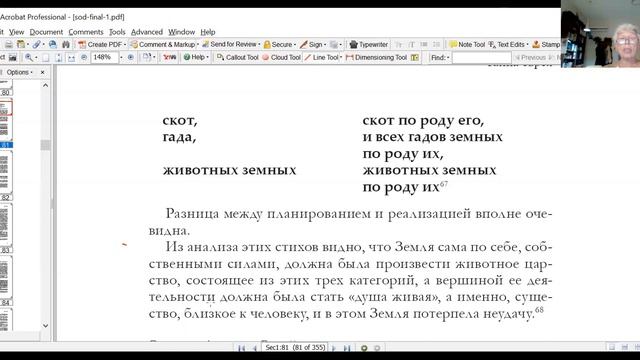Click the Create PDF button
This screenshot has height=360, width=640.
coord(100,44)
